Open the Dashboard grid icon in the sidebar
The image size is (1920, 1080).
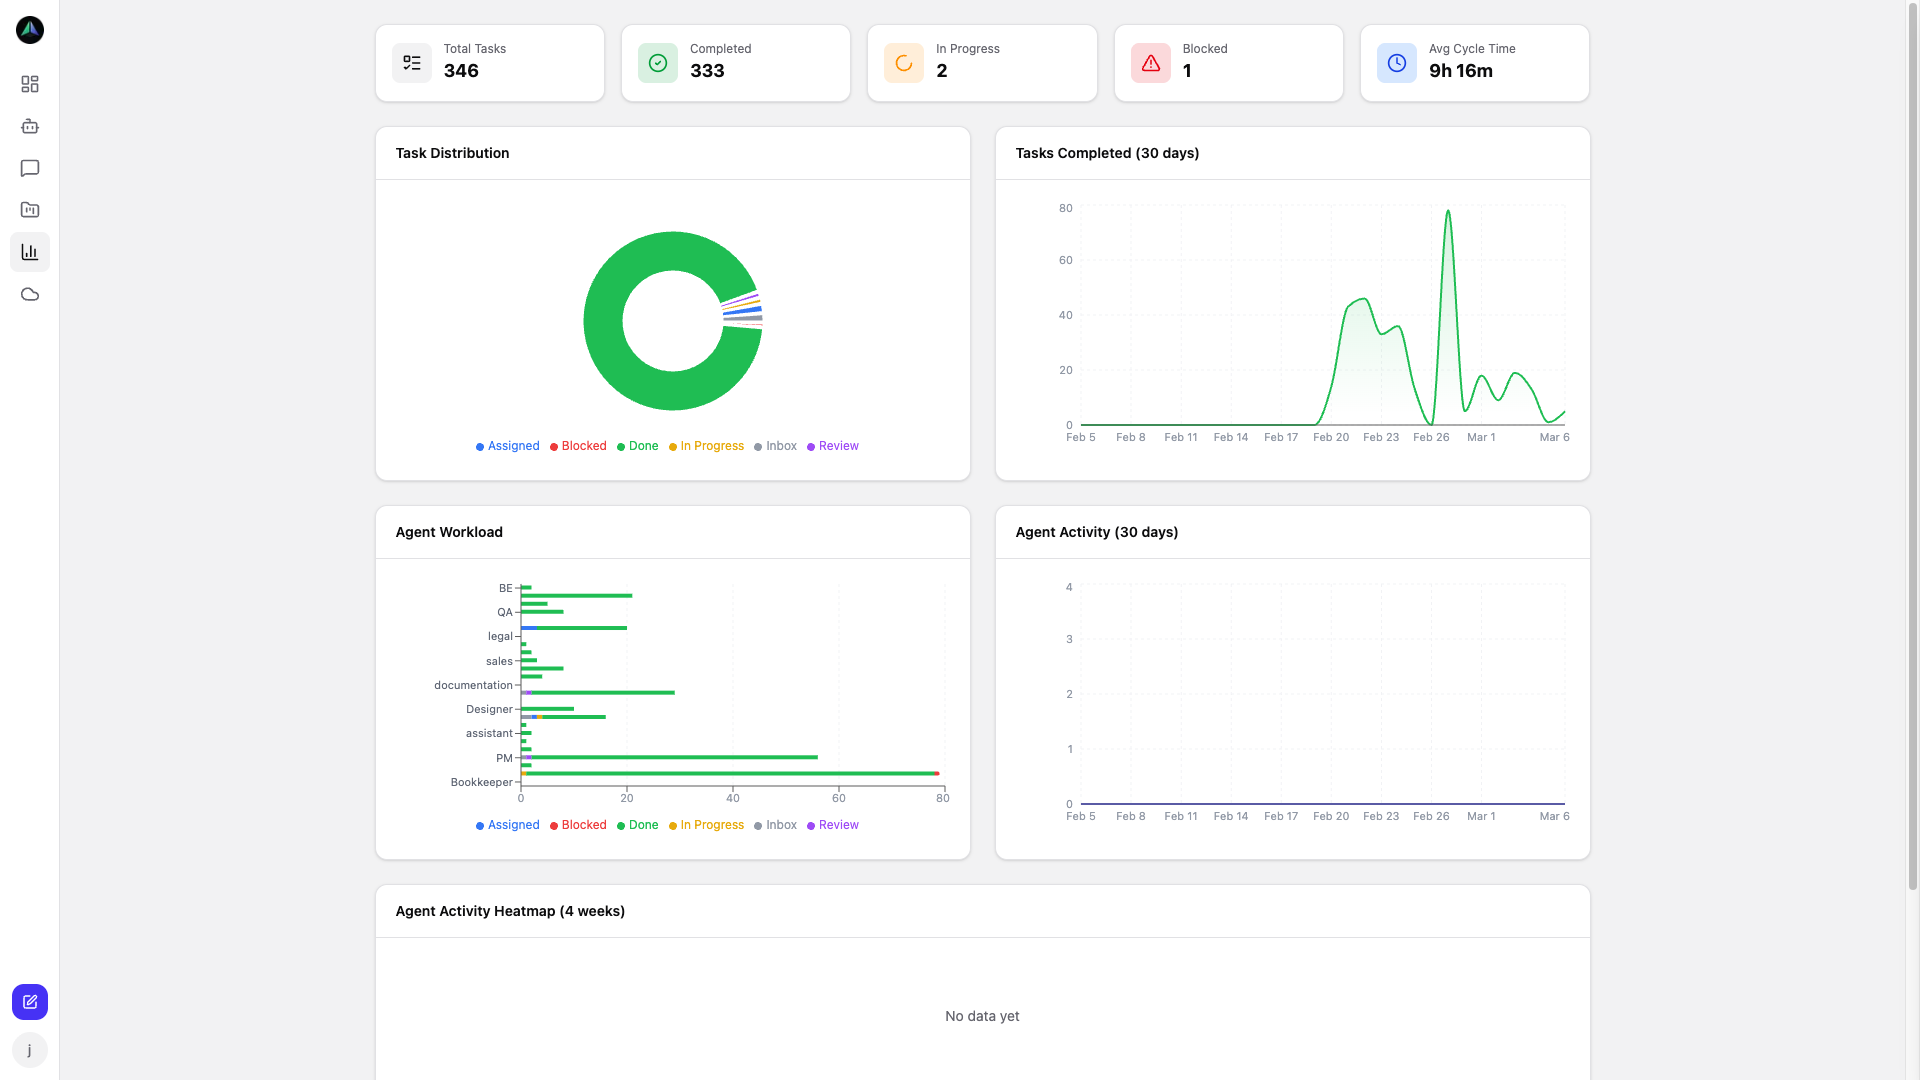click(29, 84)
